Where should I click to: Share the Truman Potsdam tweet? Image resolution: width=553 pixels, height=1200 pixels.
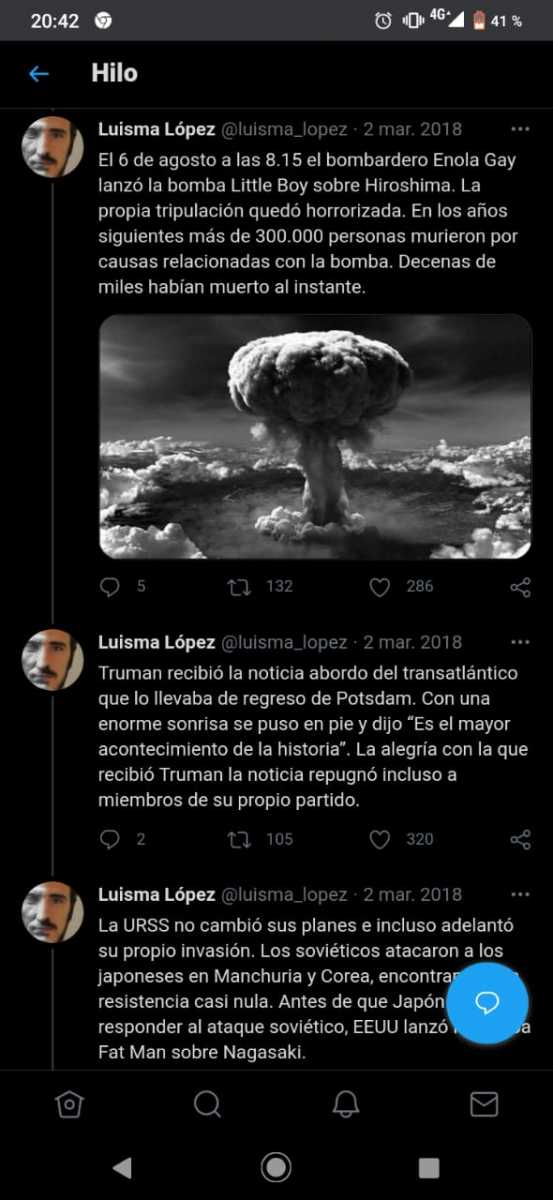520,840
